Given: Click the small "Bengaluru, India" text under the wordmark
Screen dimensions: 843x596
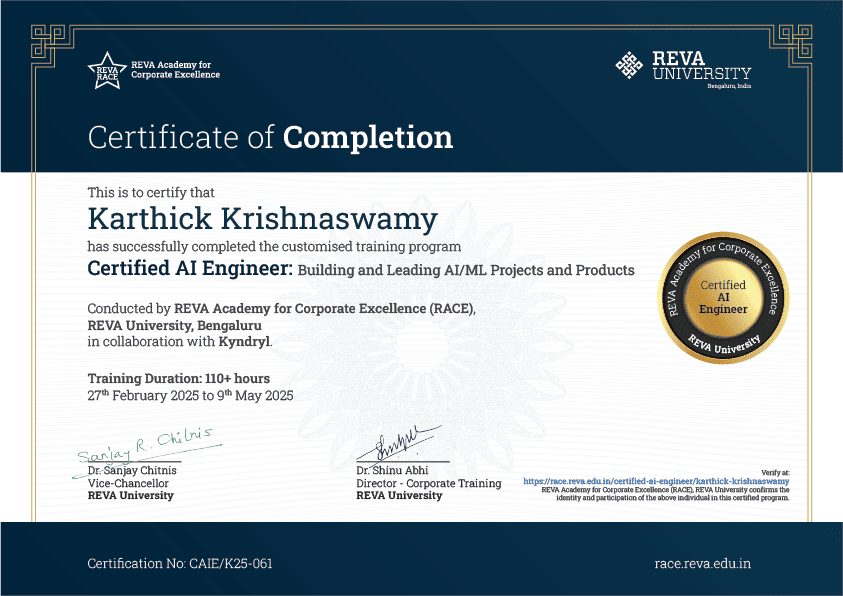Looking at the screenshot, I should pos(729,86).
